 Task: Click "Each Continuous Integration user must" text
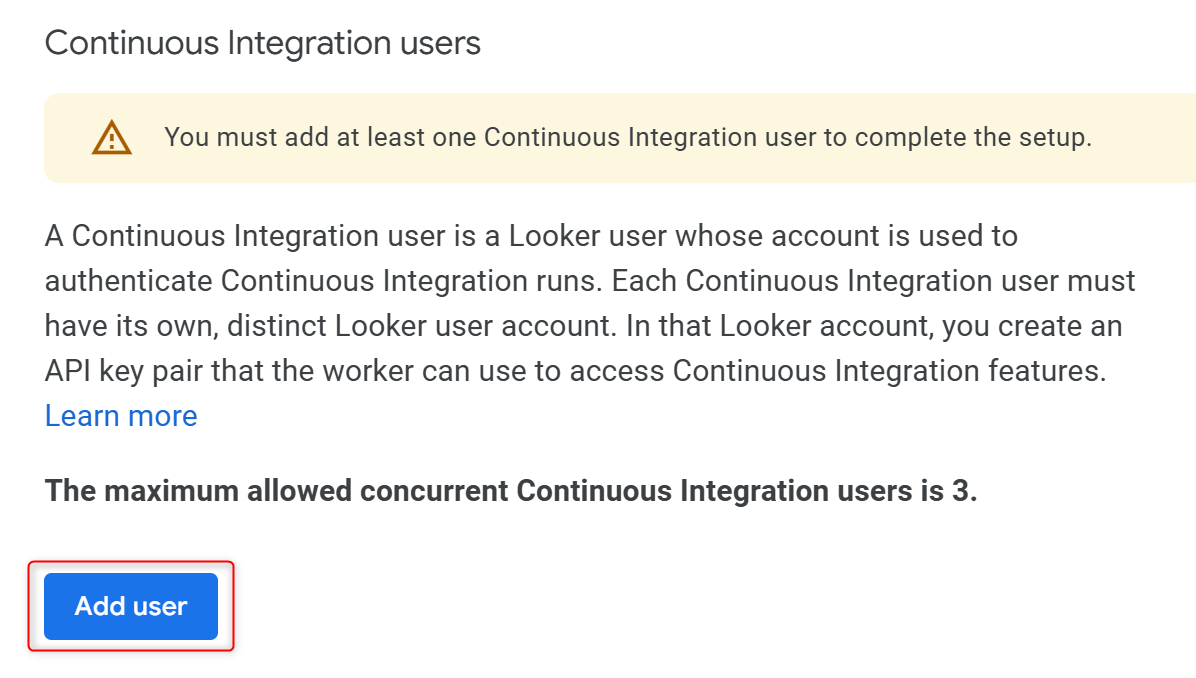click(874, 281)
